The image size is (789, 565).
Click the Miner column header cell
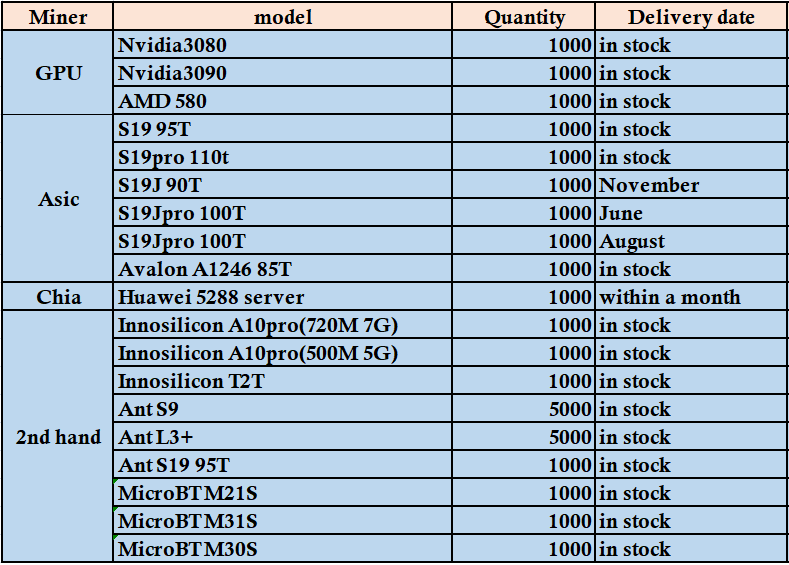tap(57, 17)
